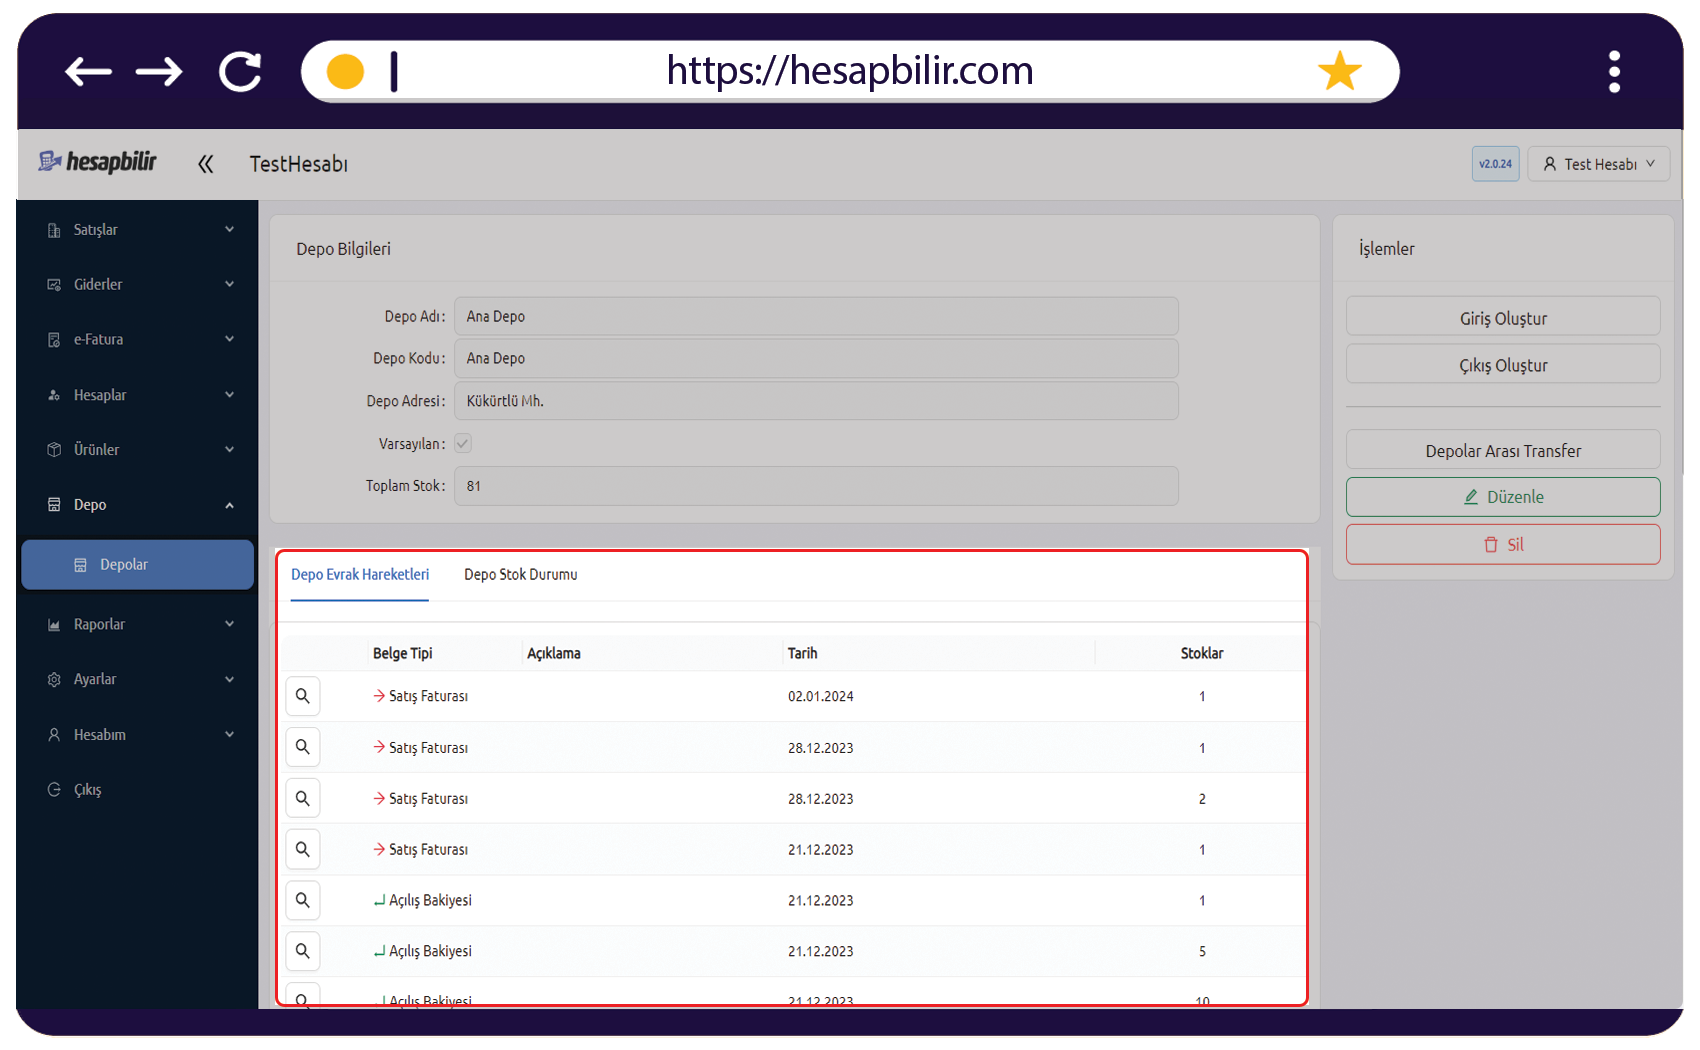Click the Depo Adresi input field
The width and height of the screenshot is (1700, 1050).
[816, 401]
